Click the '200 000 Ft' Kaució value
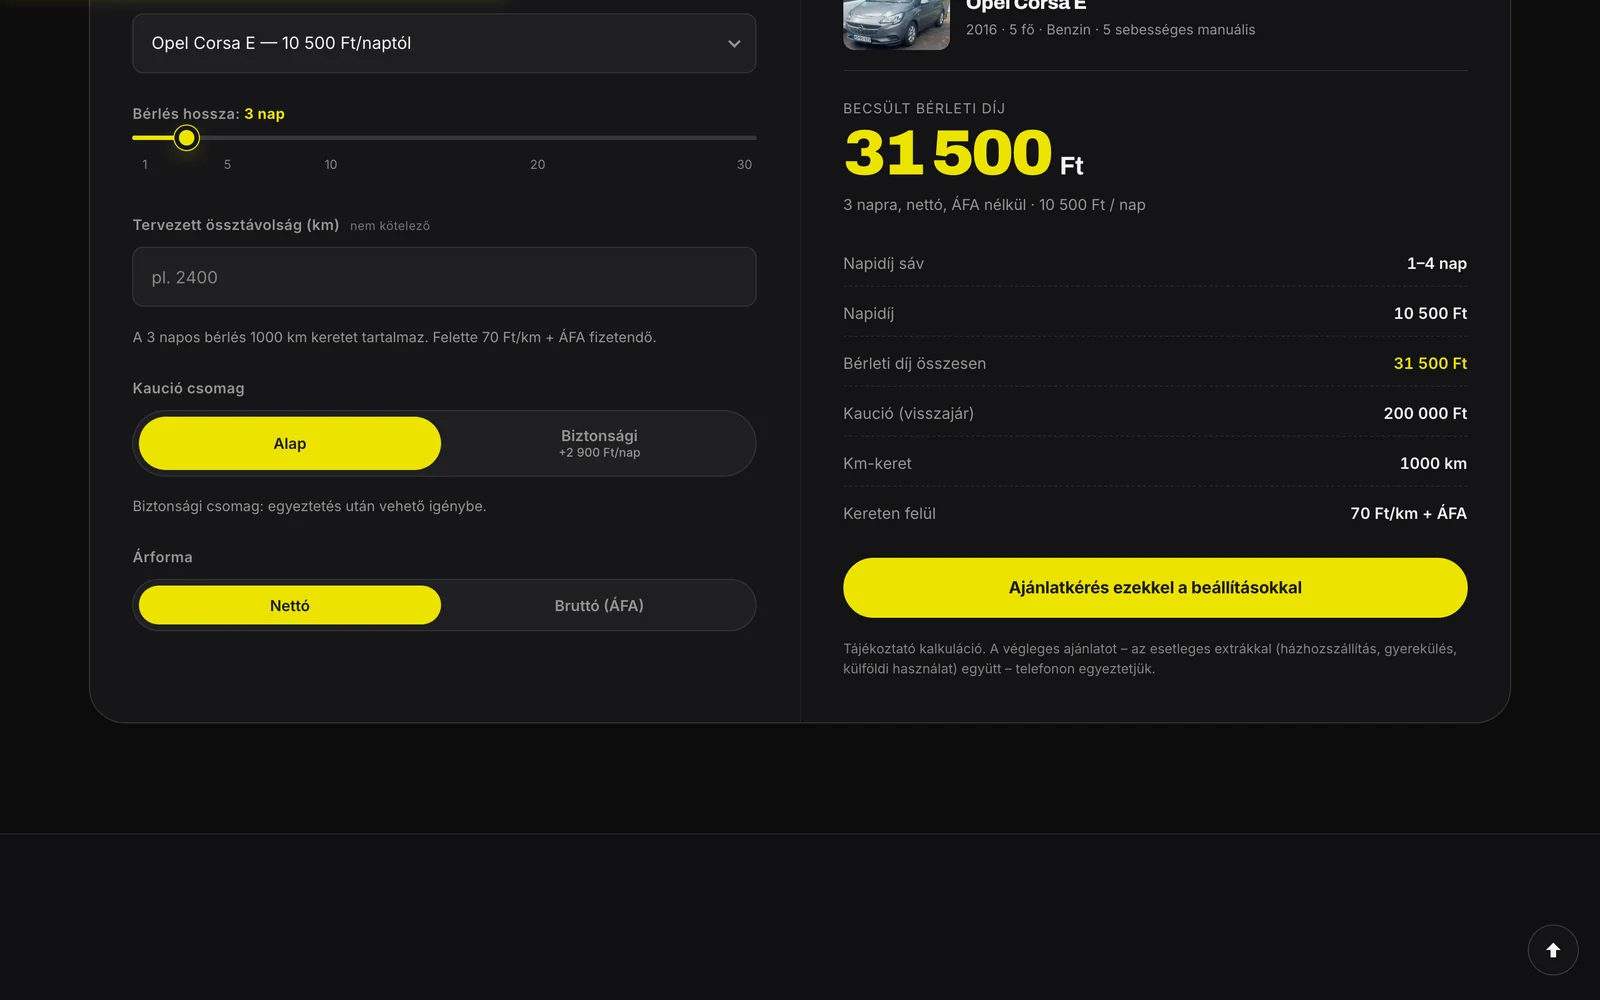The image size is (1600, 1000). click(1425, 414)
